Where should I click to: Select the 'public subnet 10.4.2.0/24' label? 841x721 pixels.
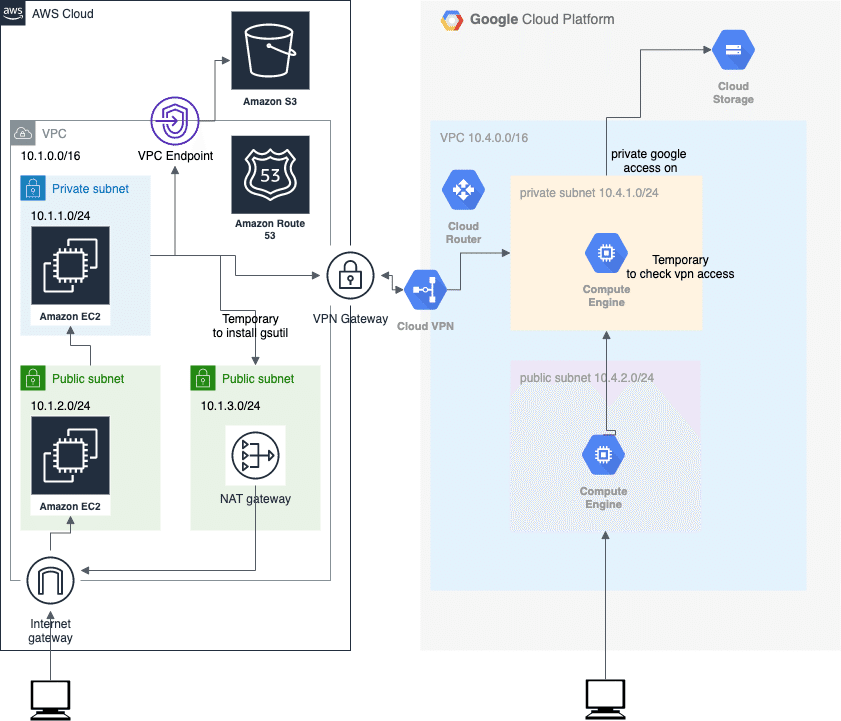point(587,378)
